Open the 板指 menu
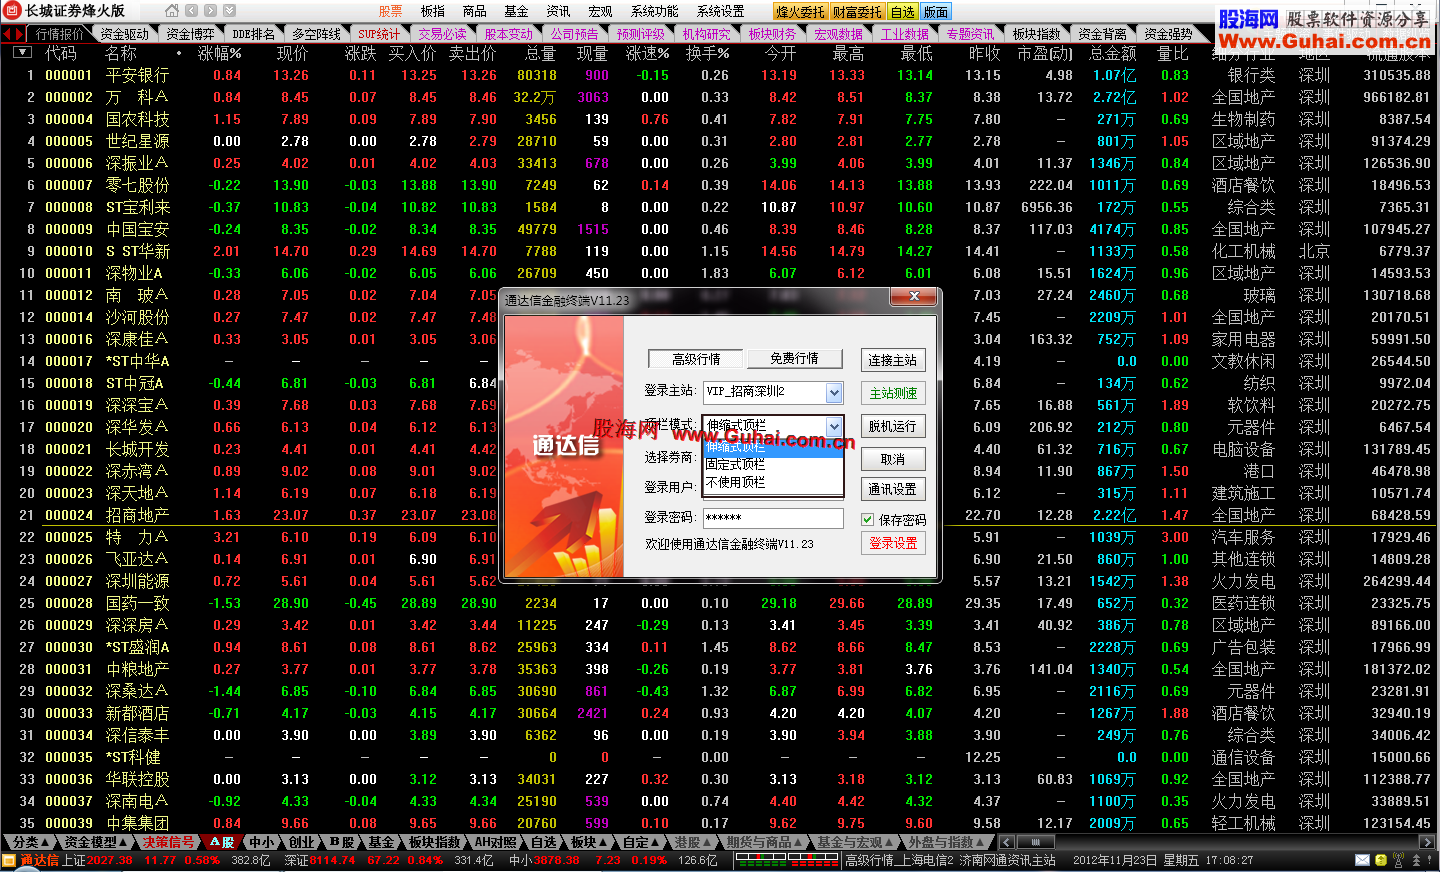 (x=432, y=11)
